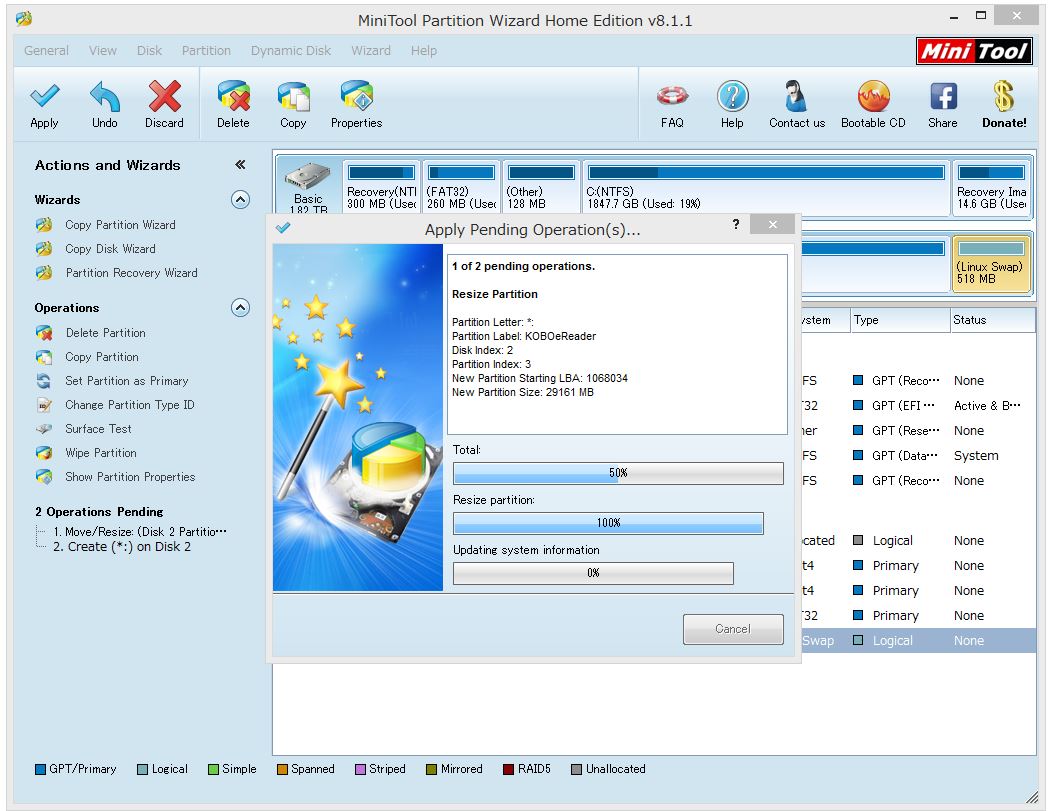Click the GPT/Primary legend color box
Image resolution: width=1054 pixels, height=811 pixels.
point(40,769)
